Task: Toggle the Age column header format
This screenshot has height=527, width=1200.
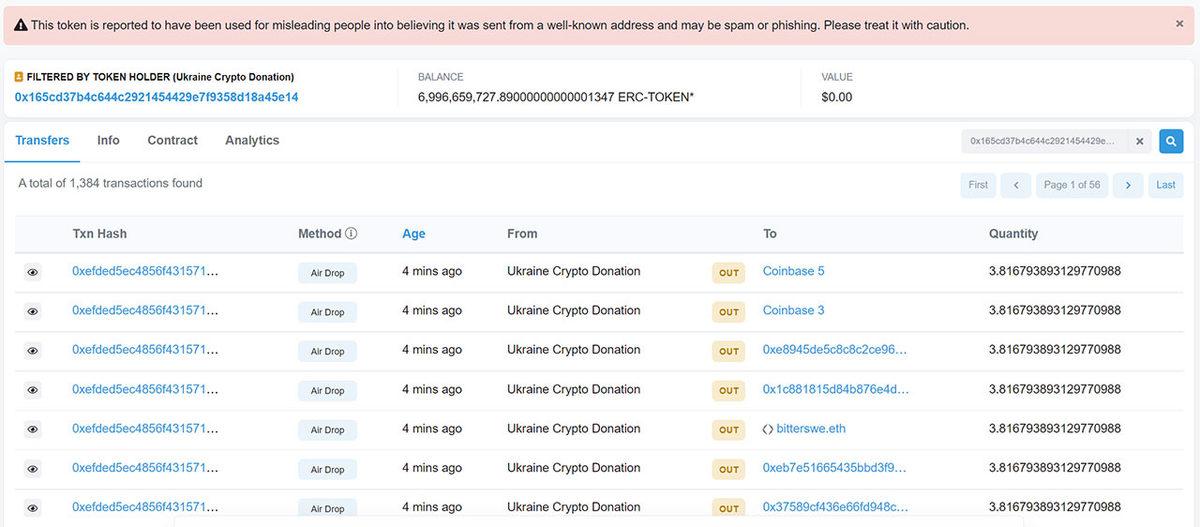Action: click(x=413, y=234)
